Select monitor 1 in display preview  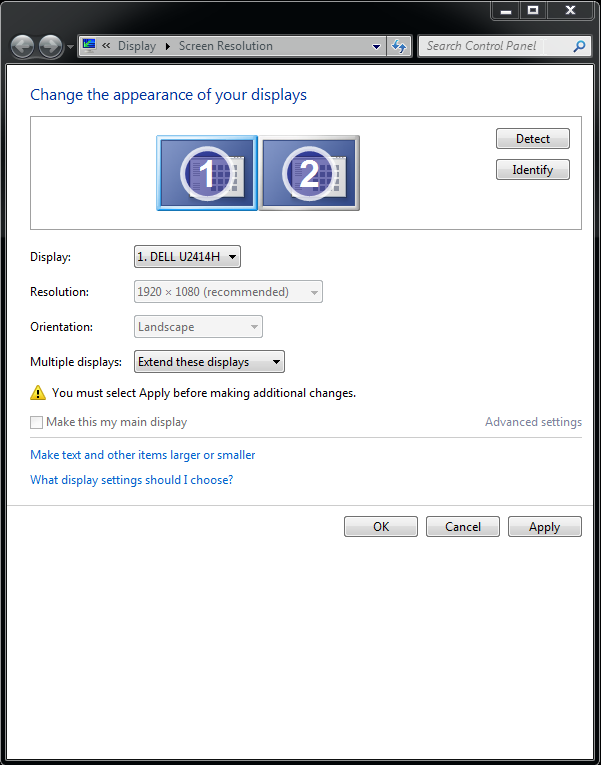coord(207,173)
